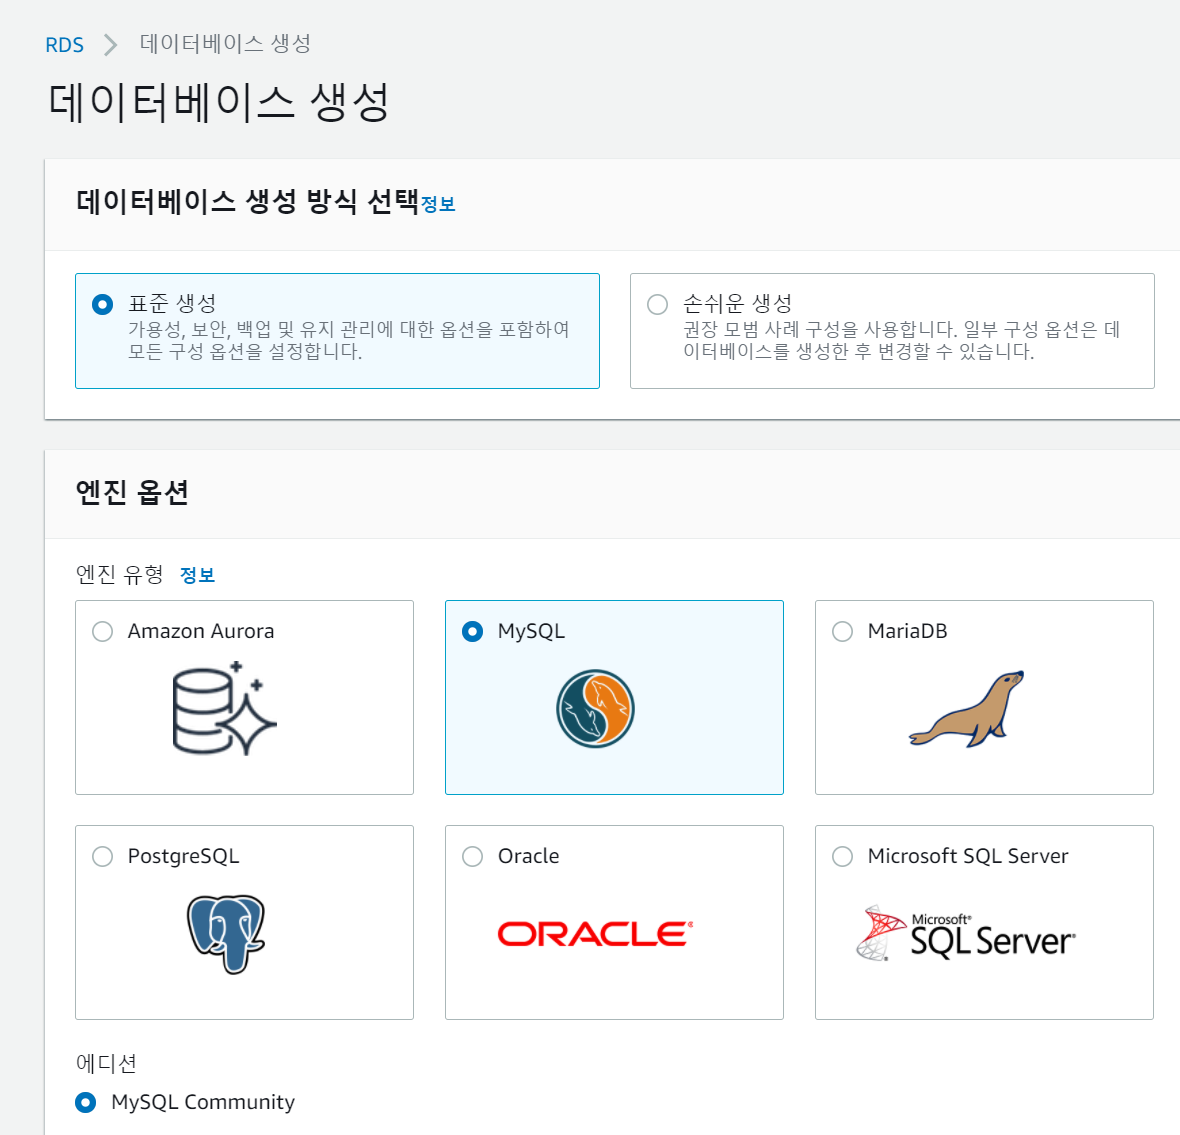This screenshot has height=1135, width=1180.
Task: Click the Microsoft SQL Server label text
Action: pos(968,857)
